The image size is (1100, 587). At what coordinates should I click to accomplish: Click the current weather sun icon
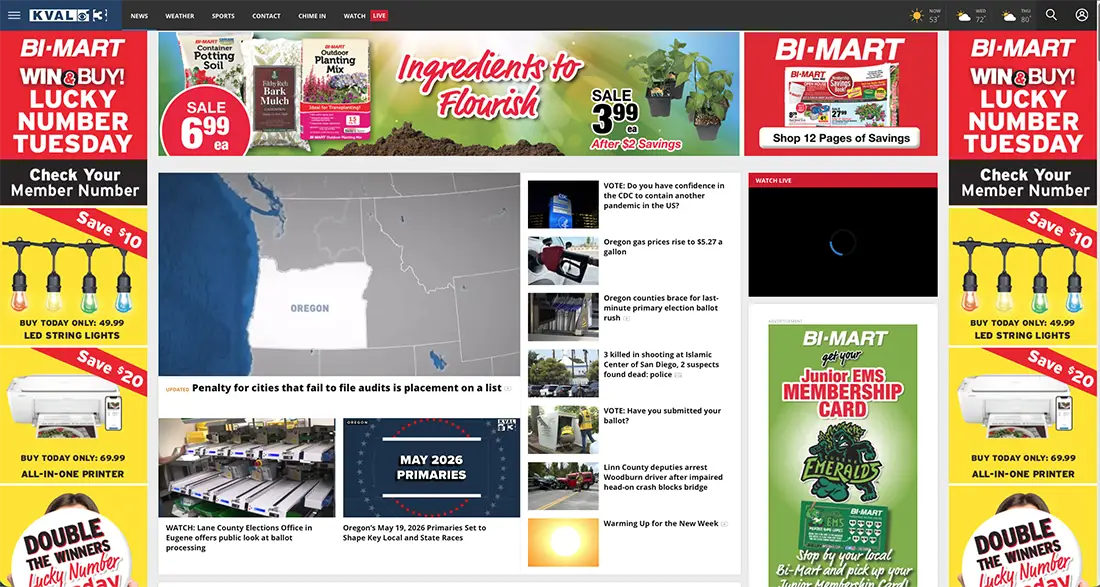coord(917,15)
